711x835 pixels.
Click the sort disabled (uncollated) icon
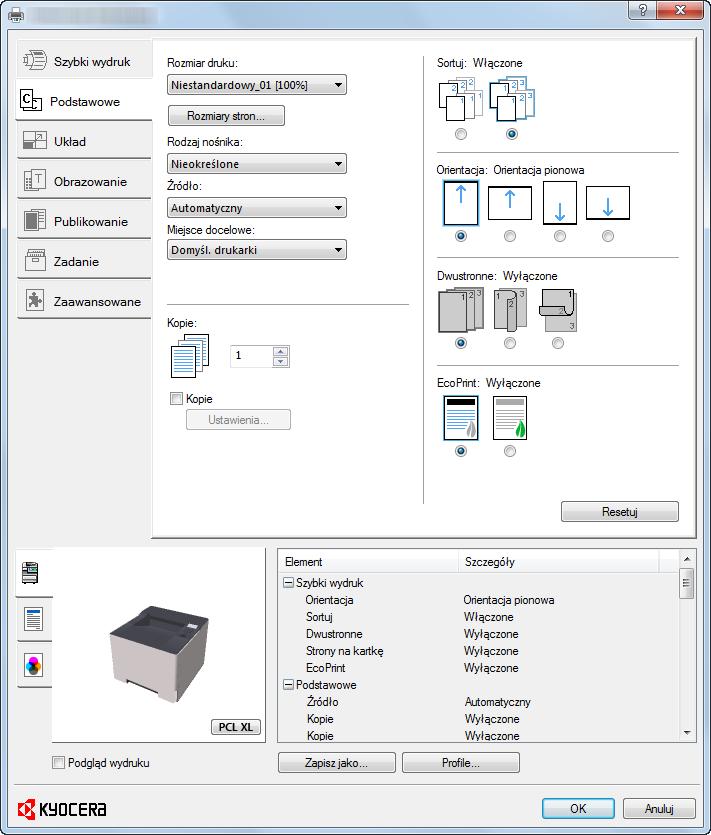pos(461,100)
